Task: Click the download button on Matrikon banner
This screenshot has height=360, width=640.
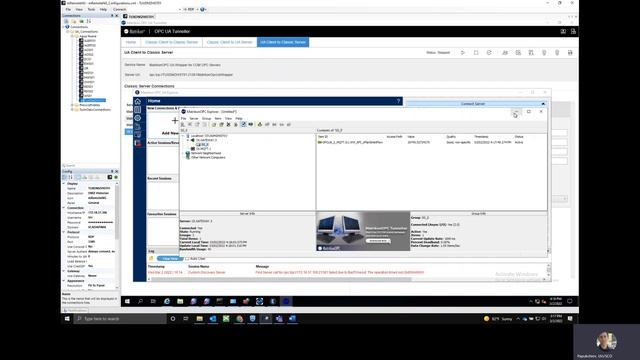Action: coord(378,241)
